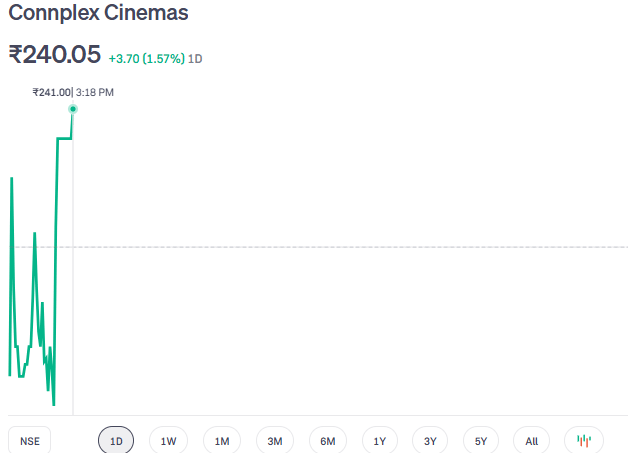Viewport: 628px width, 453px height.
Task: Click the green price marker dot
Action: pyautogui.click(x=73, y=108)
